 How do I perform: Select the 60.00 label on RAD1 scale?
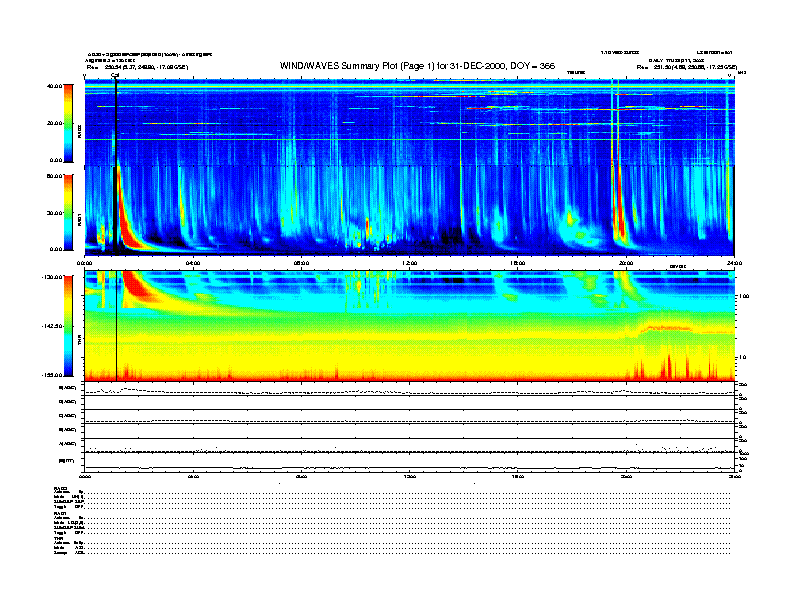[x=55, y=176]
